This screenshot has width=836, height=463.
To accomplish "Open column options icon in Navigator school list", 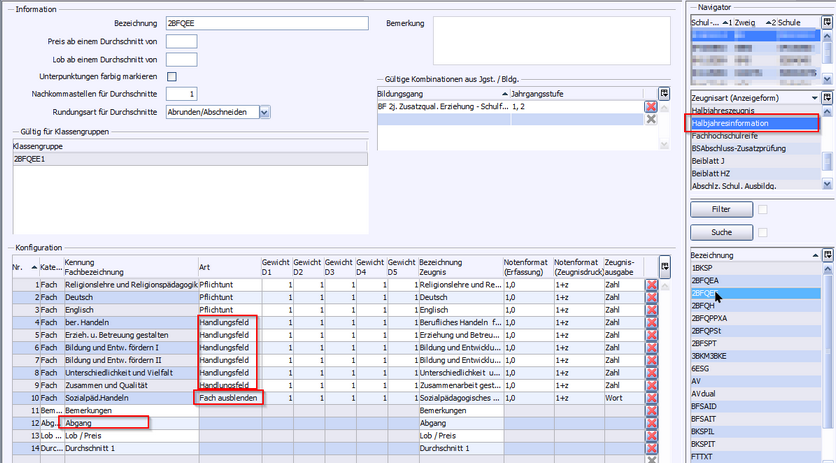I will (x=827, y=21).
